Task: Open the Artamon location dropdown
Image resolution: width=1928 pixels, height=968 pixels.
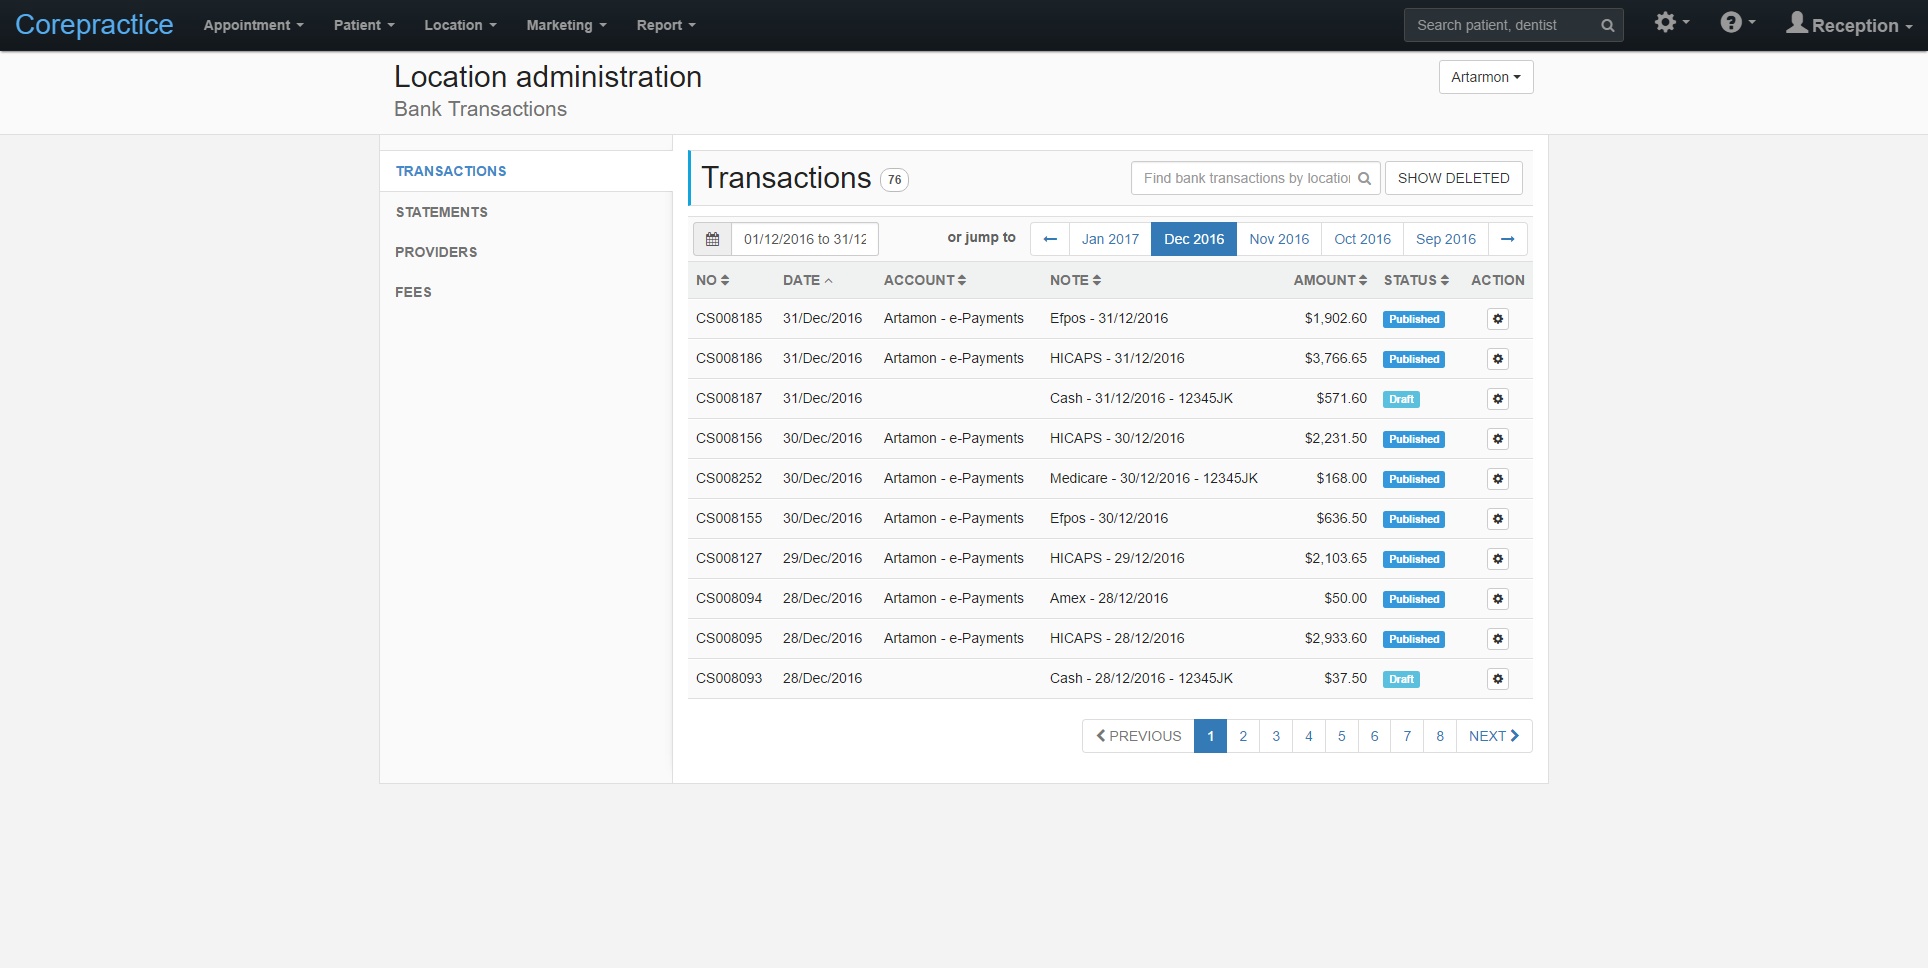Action: [1485, 76]
